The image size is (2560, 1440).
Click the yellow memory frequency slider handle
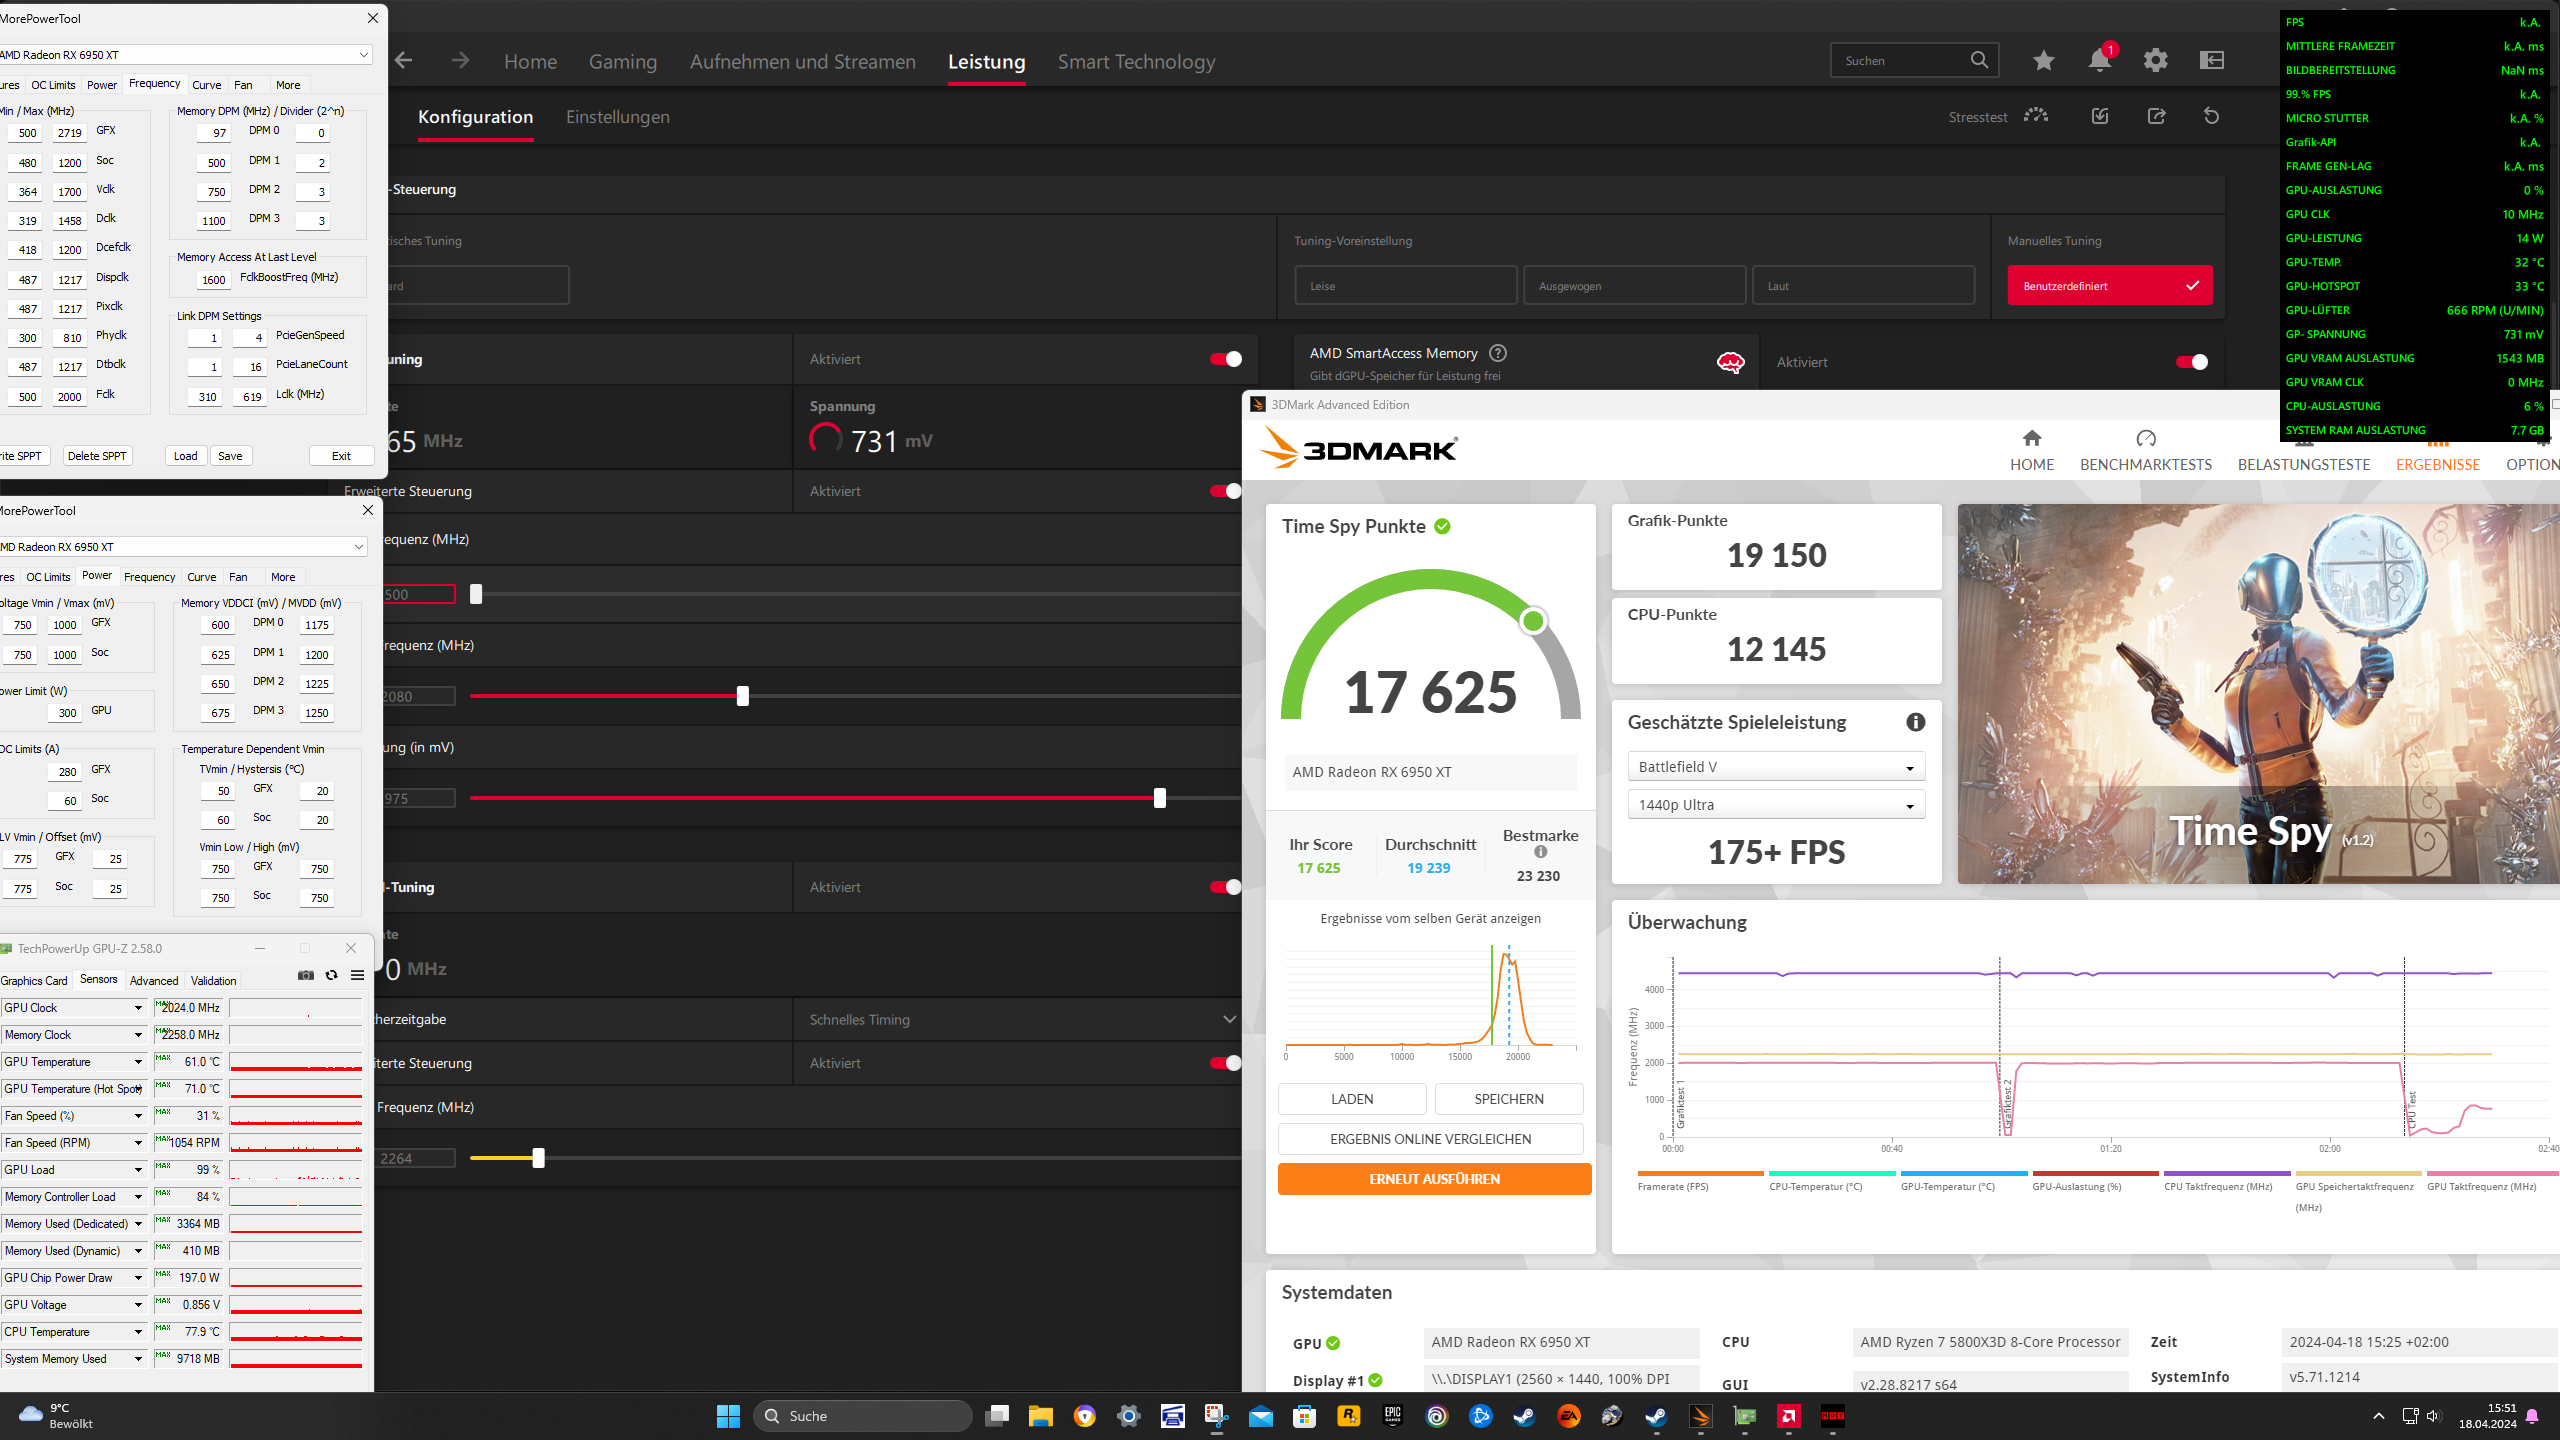[539, 1158]
